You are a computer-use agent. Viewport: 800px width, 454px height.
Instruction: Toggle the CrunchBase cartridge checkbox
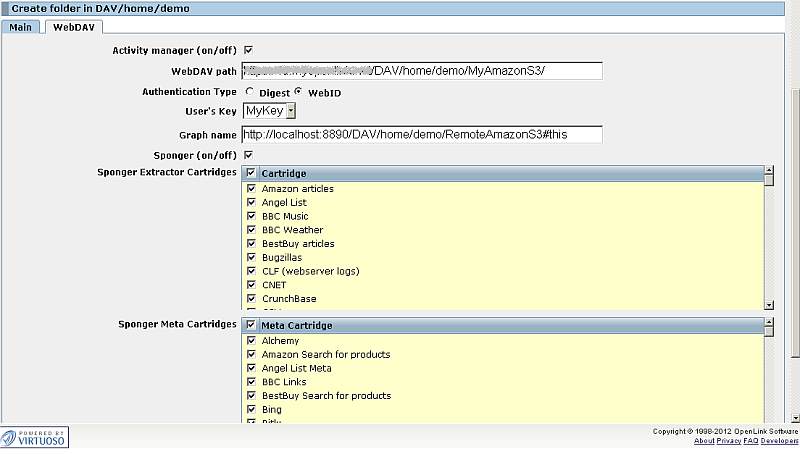click(251, 299)
